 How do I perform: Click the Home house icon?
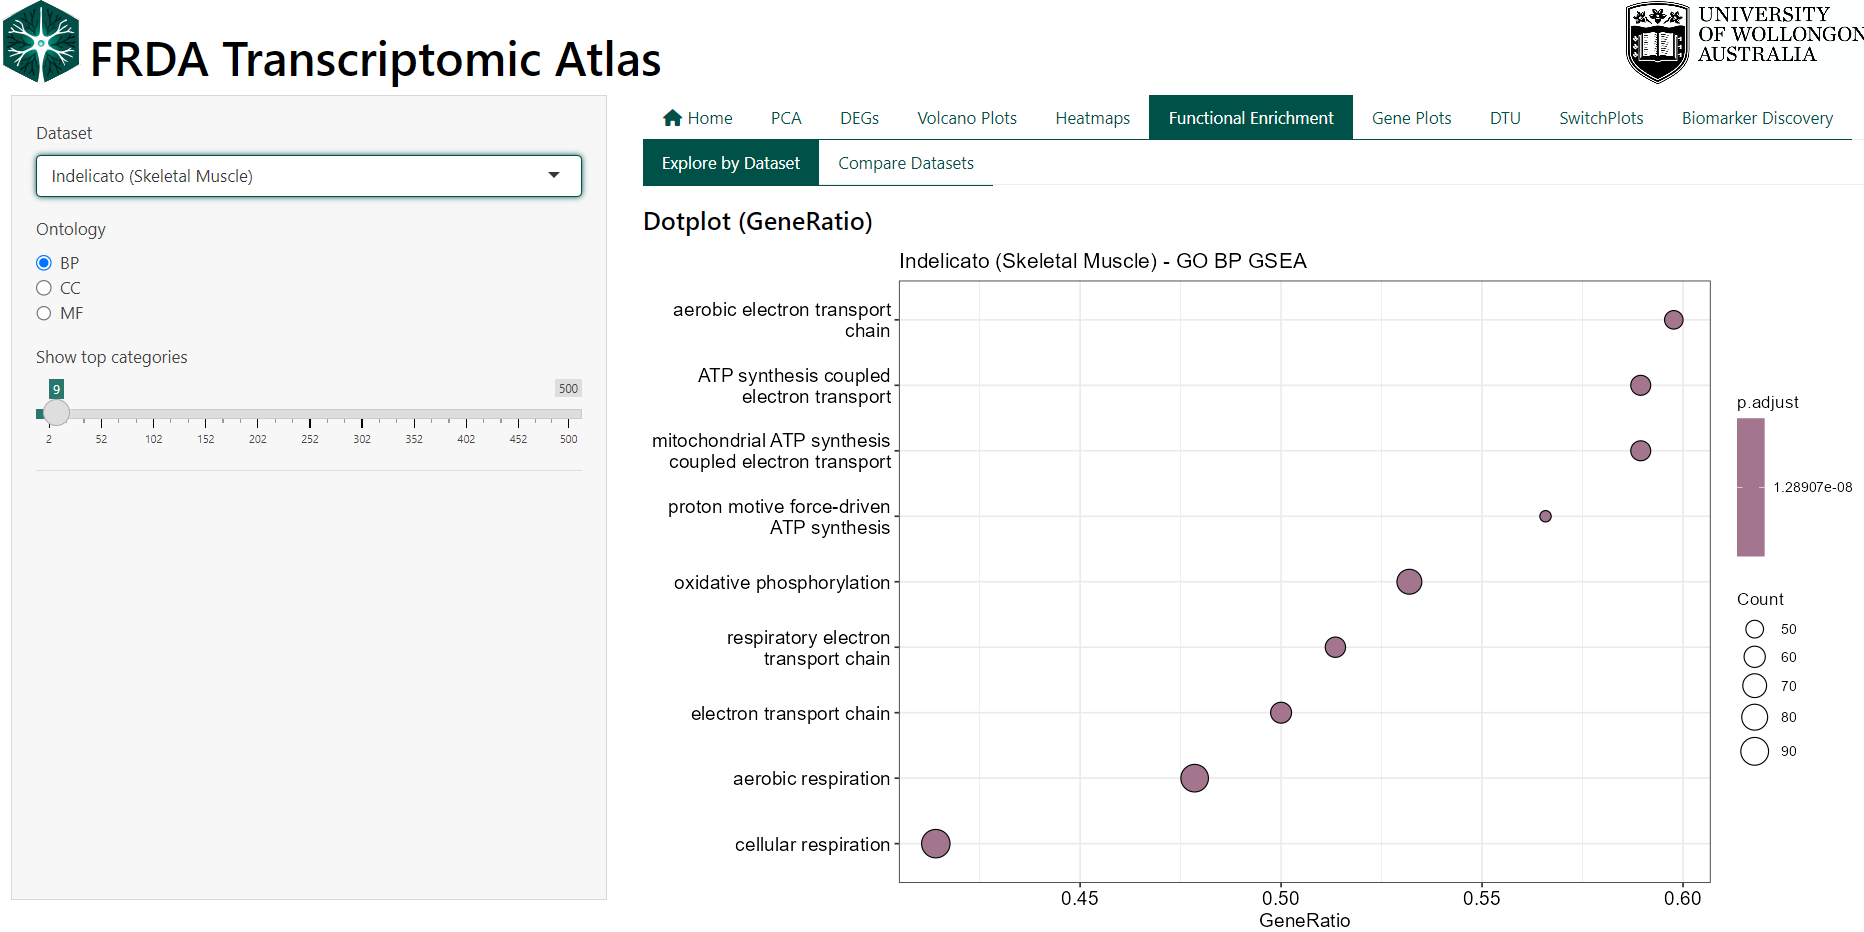[x=672, y=118]
